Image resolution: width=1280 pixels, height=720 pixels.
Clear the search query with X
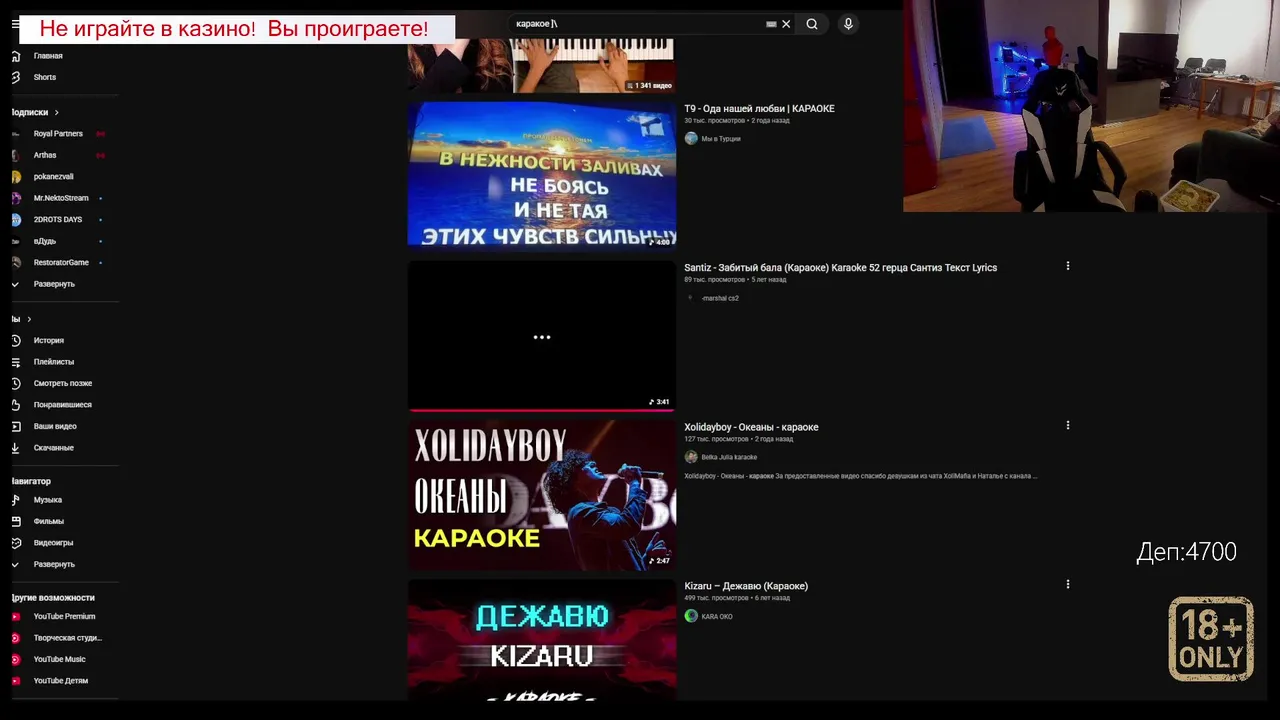[786, 24]
